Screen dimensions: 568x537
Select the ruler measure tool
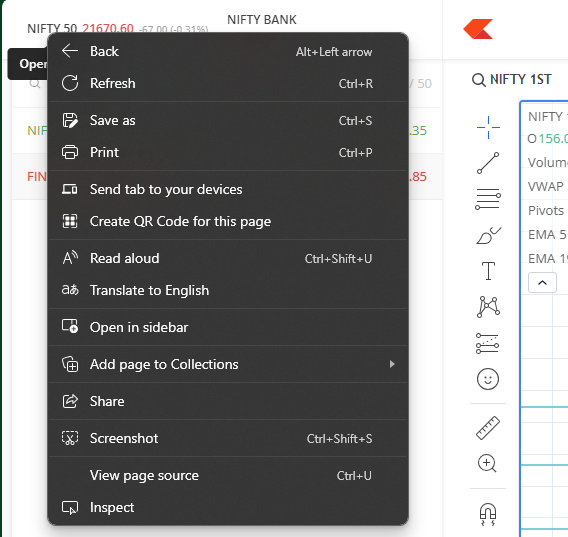point(488,428)
